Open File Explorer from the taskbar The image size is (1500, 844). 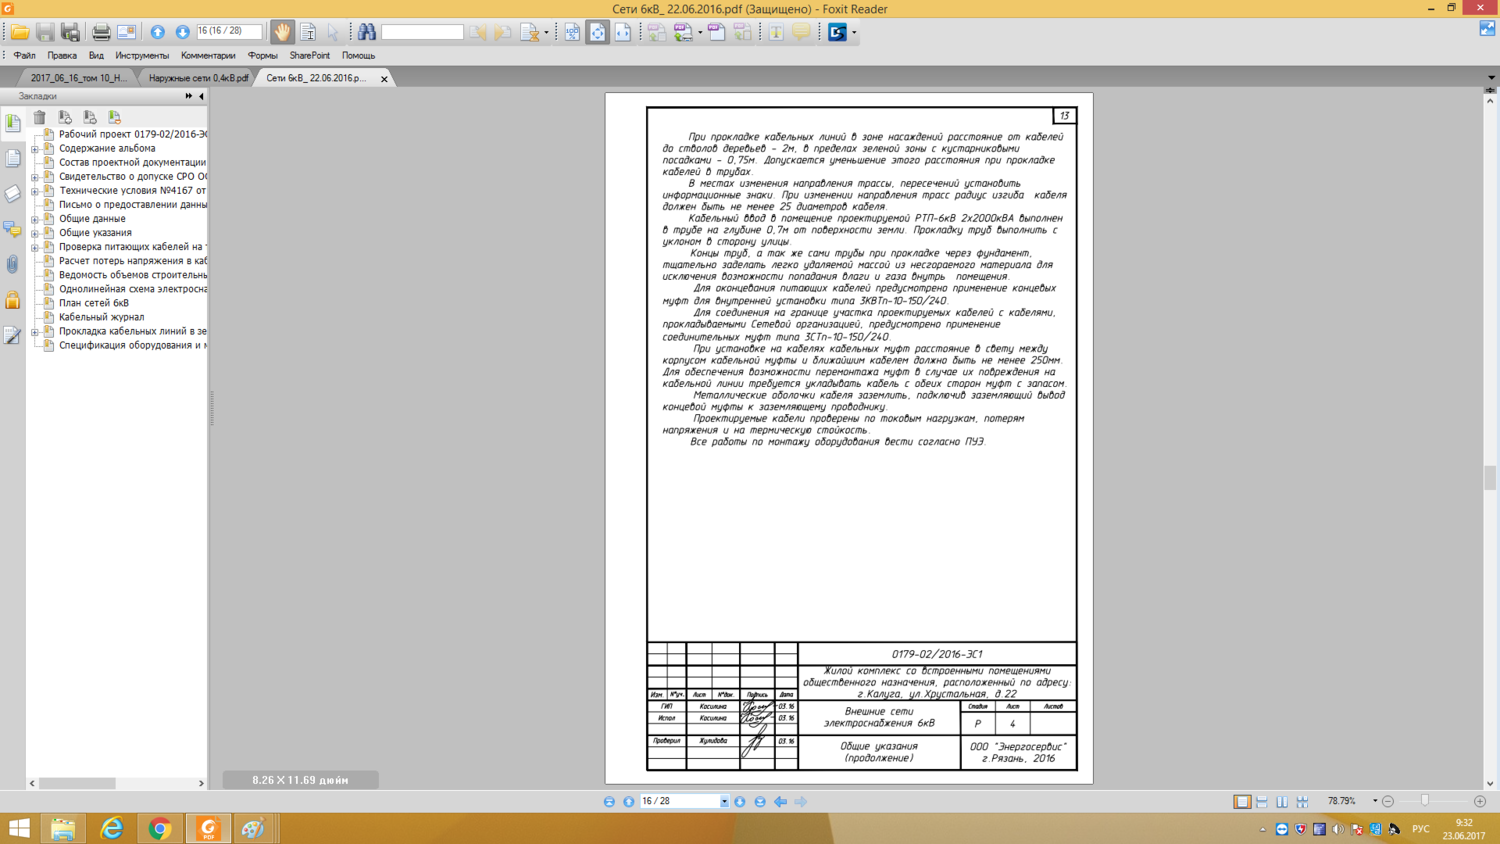[62, 828]
